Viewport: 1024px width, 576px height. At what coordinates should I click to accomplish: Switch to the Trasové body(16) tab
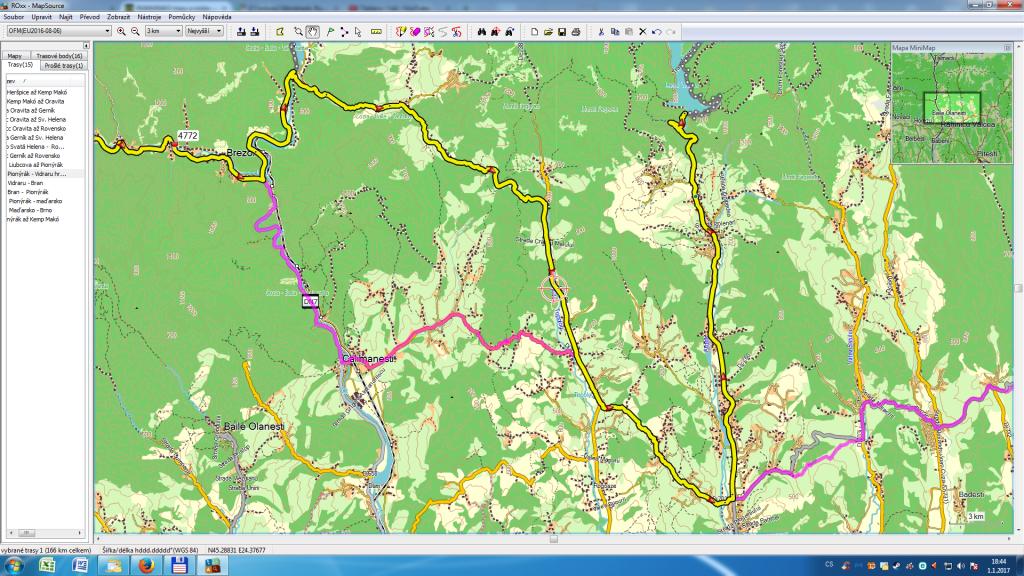pyautogui.click(x=59, y=56)
